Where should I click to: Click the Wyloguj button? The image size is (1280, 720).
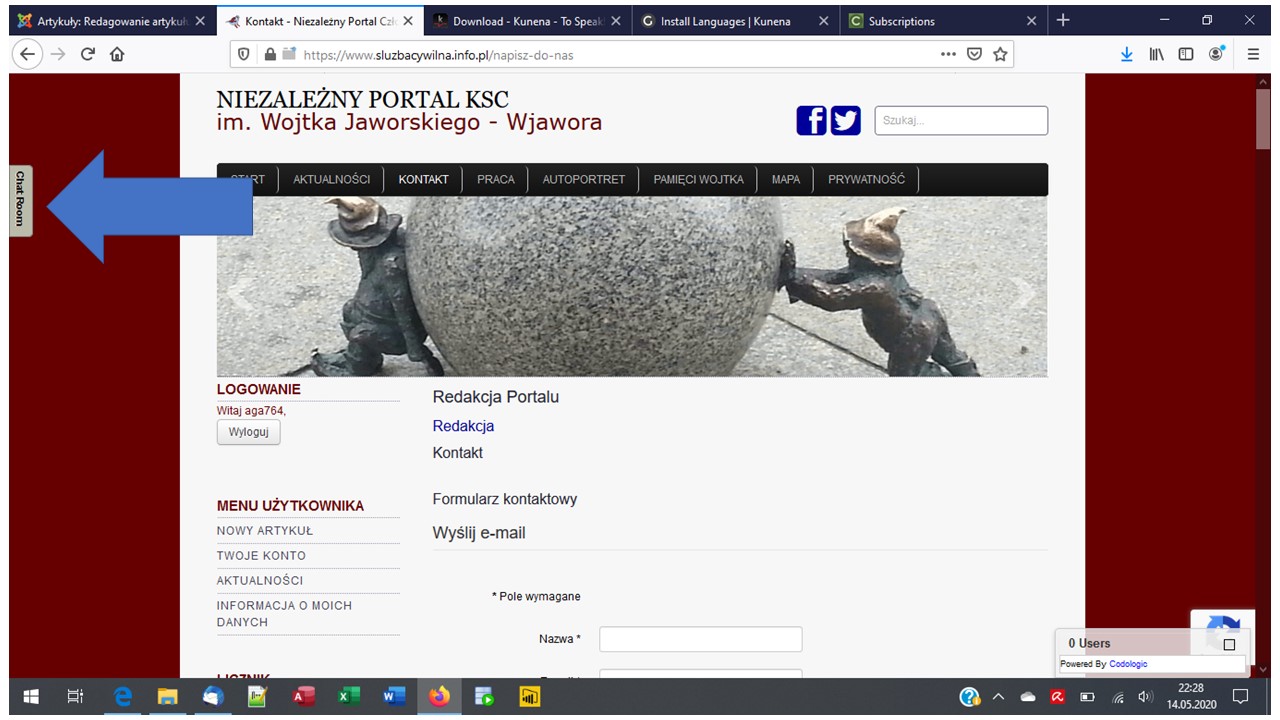click(249, 432)
